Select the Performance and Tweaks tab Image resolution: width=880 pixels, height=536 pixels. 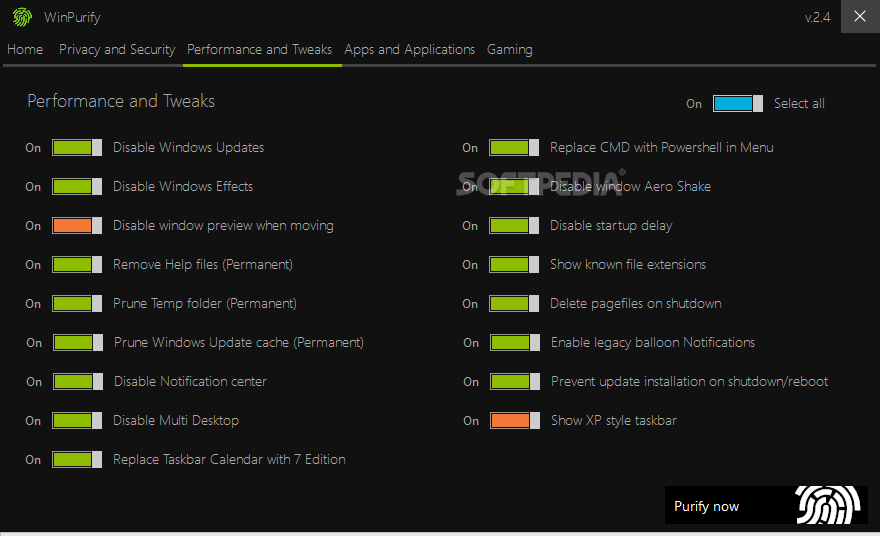point(259,49)
